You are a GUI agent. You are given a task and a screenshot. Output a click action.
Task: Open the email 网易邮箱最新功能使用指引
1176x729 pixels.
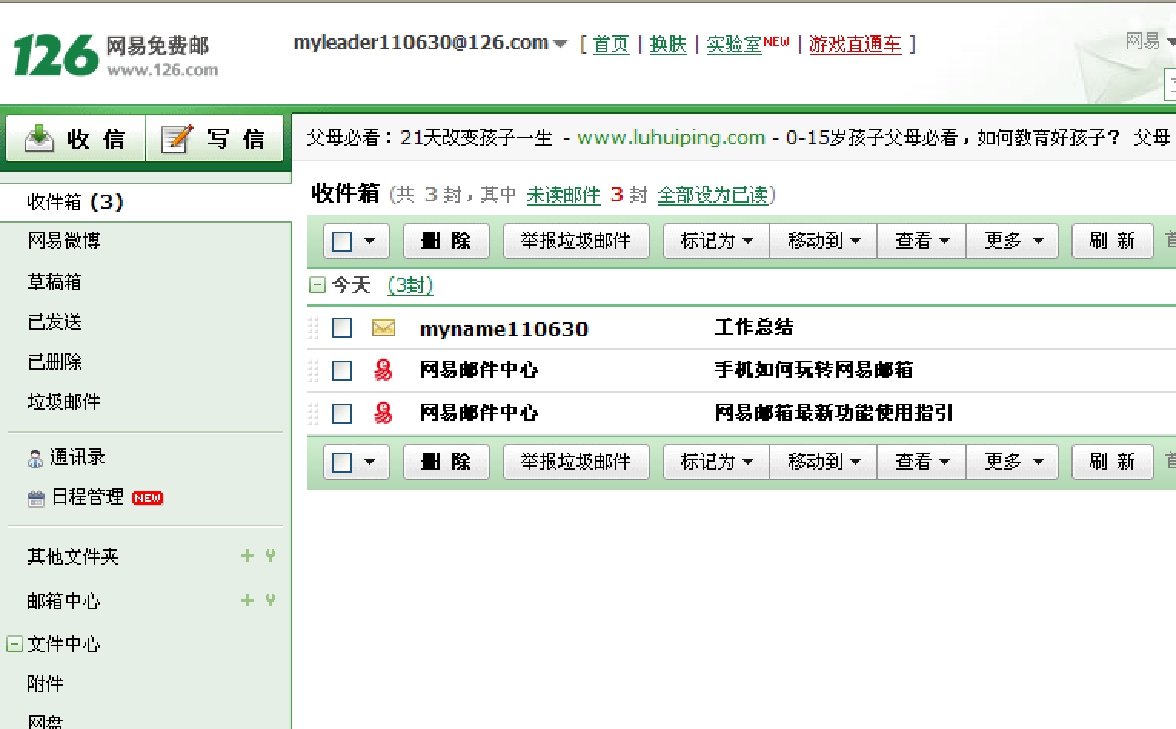(833, 412)
